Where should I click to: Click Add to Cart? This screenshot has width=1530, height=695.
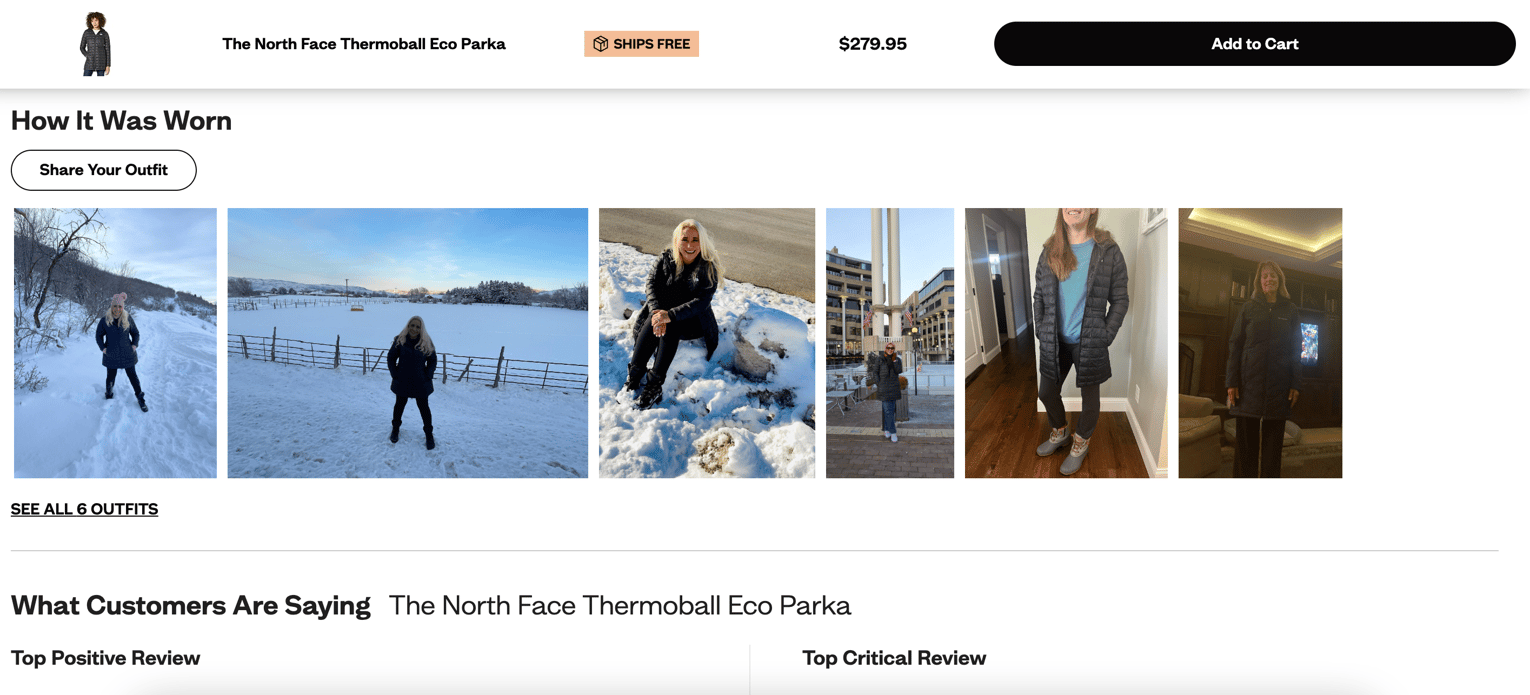pos(1254,43)
